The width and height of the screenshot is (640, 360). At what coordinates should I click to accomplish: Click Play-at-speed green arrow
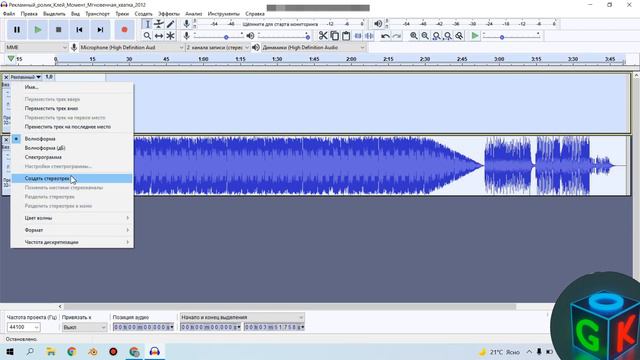(474, 36)
